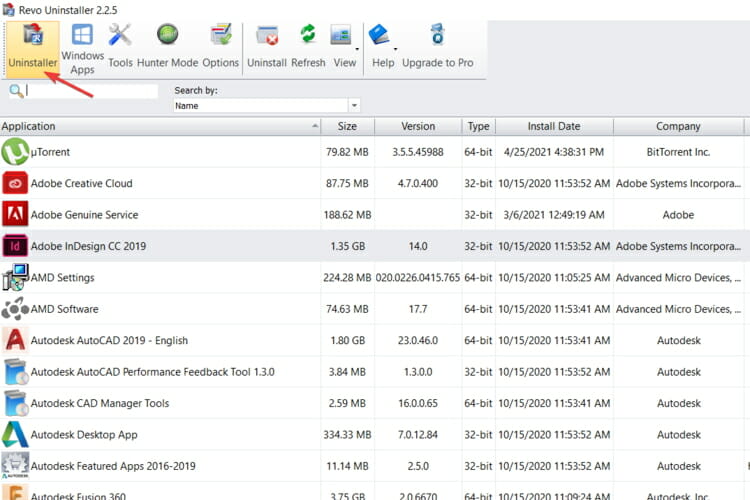Image resolution: width=750 pixels, height=500 pixels.
Task: Click the application search field
Action: coord(91,91)
